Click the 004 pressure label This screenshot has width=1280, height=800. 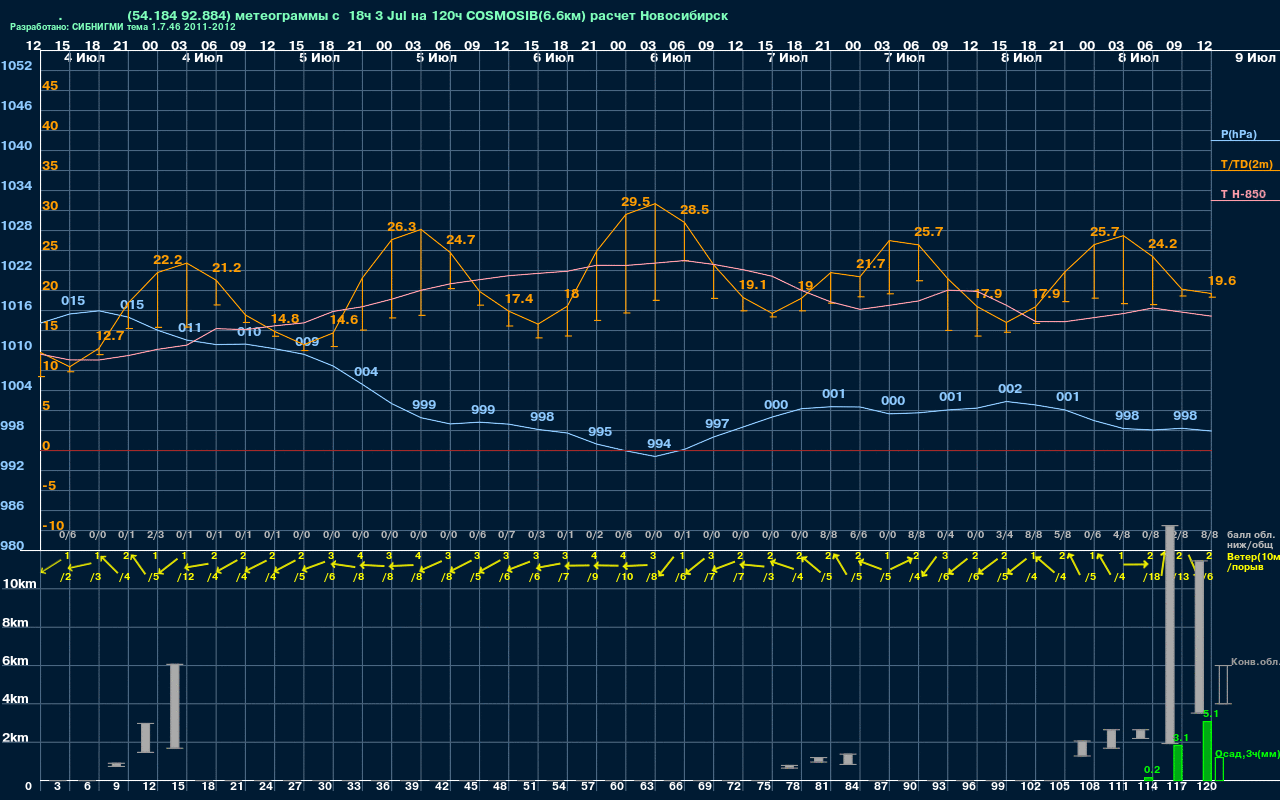coord(366,372)
